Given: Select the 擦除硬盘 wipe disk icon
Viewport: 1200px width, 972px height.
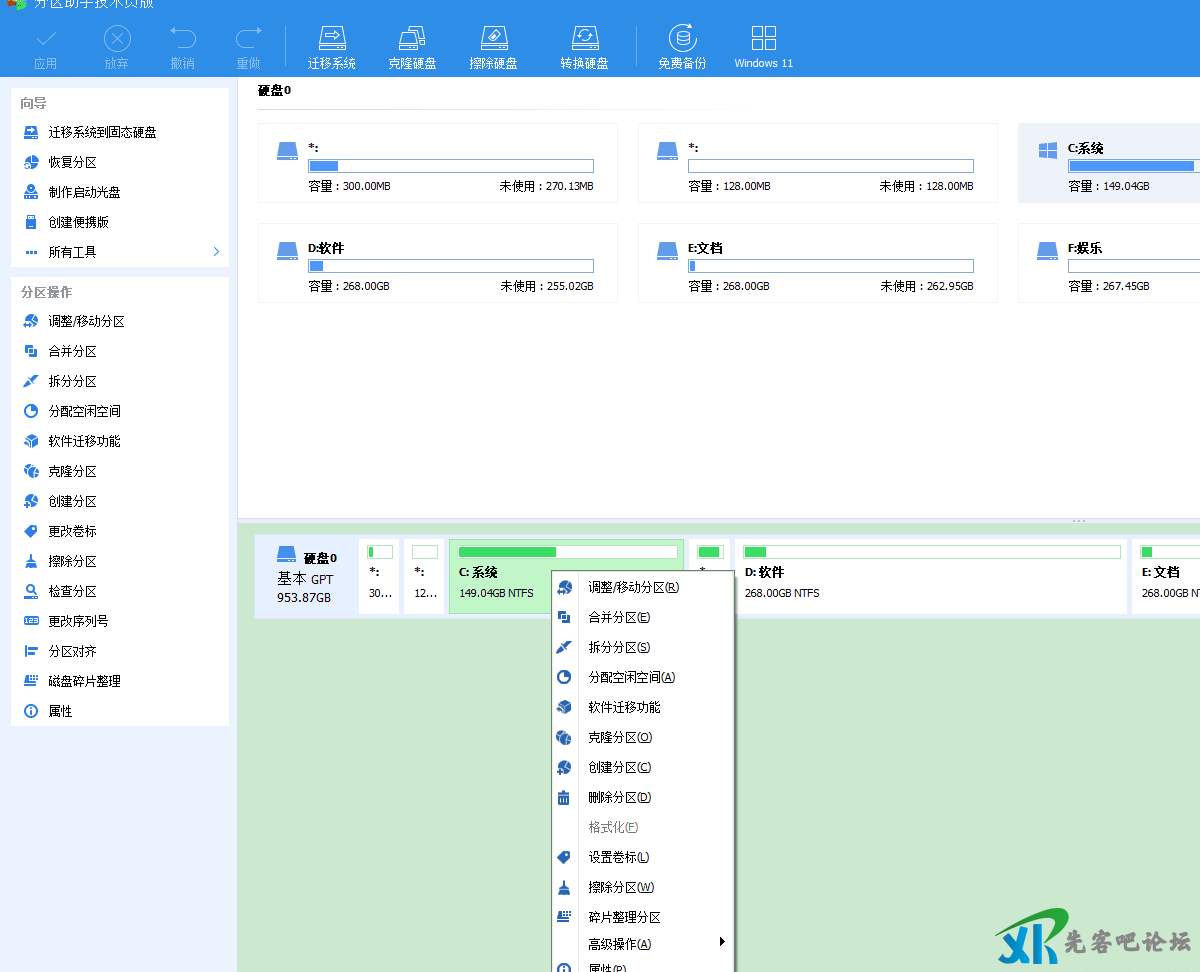Looking at the screenshot, I should [x=493, y=39].
